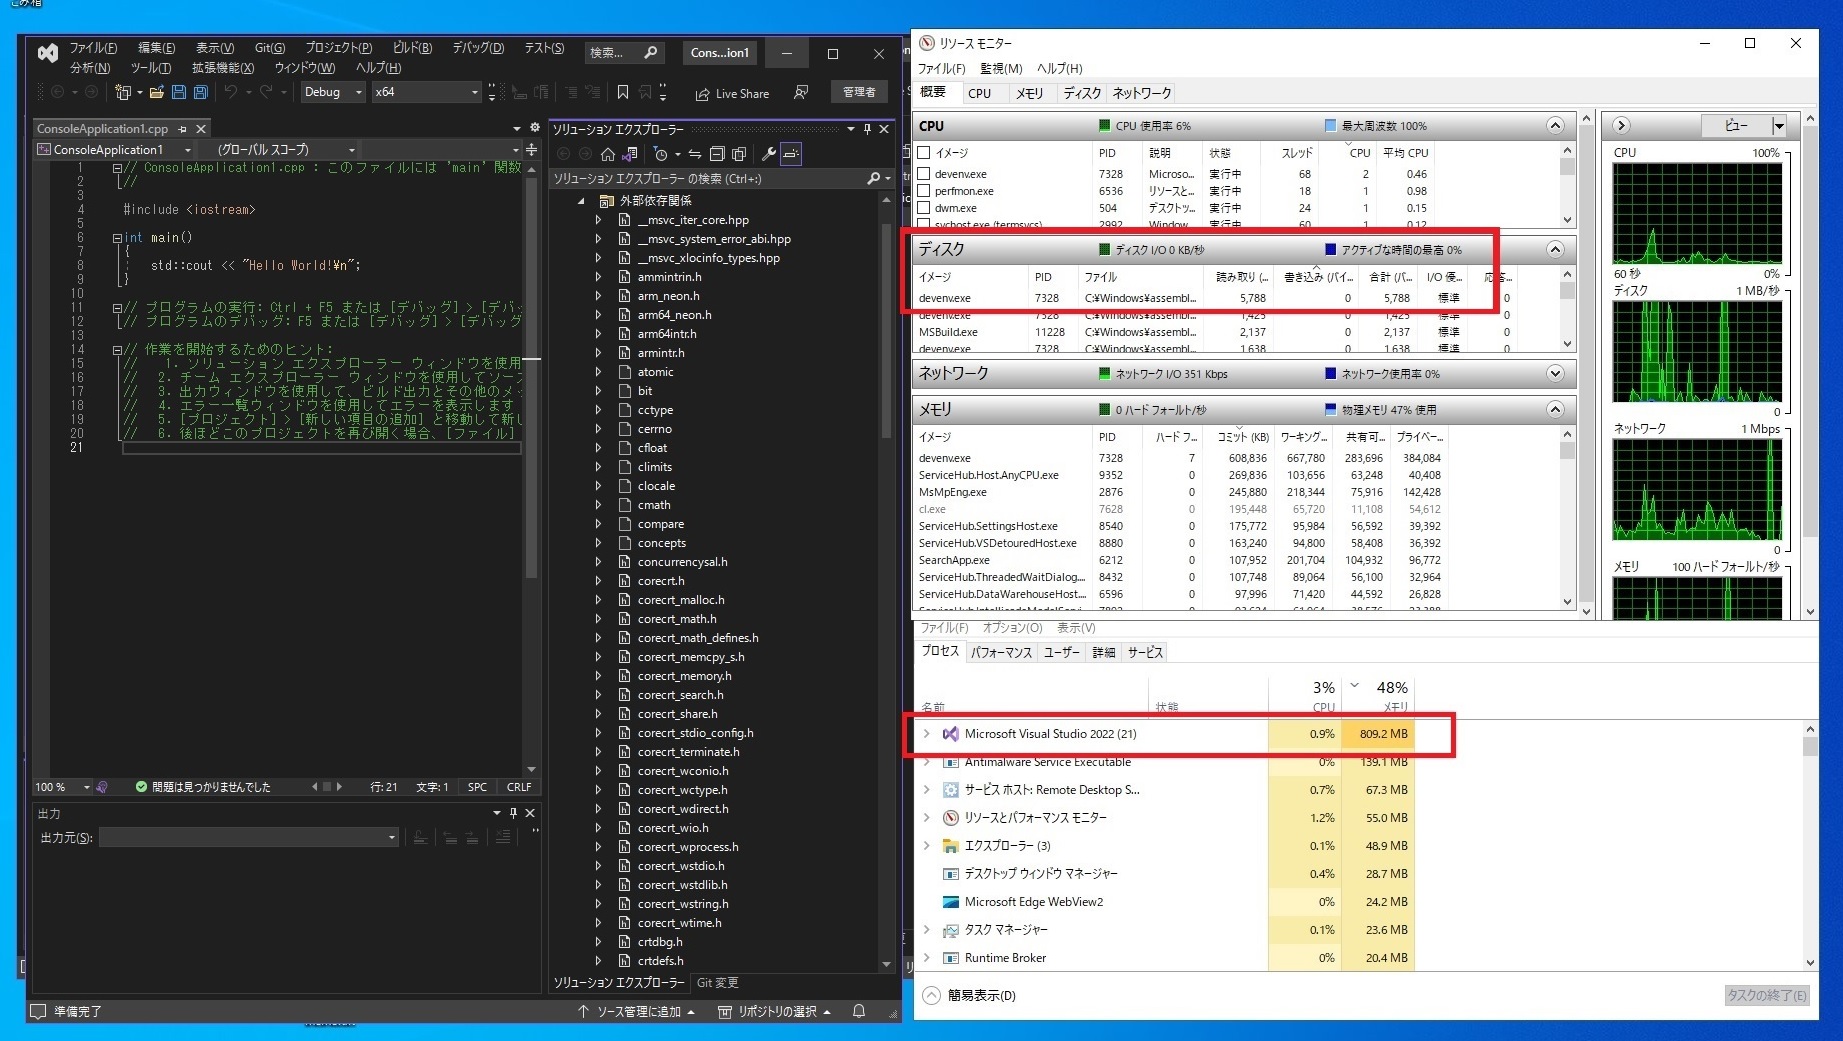Check the devenv.exe checkbox in CPU list

point(924,174)
